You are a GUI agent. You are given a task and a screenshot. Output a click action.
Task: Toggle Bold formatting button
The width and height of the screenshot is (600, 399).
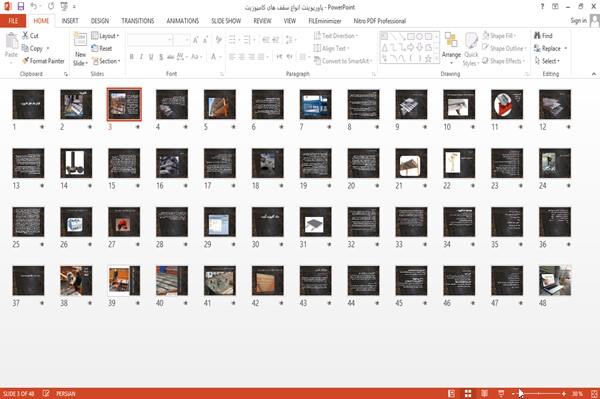point(132,57)
